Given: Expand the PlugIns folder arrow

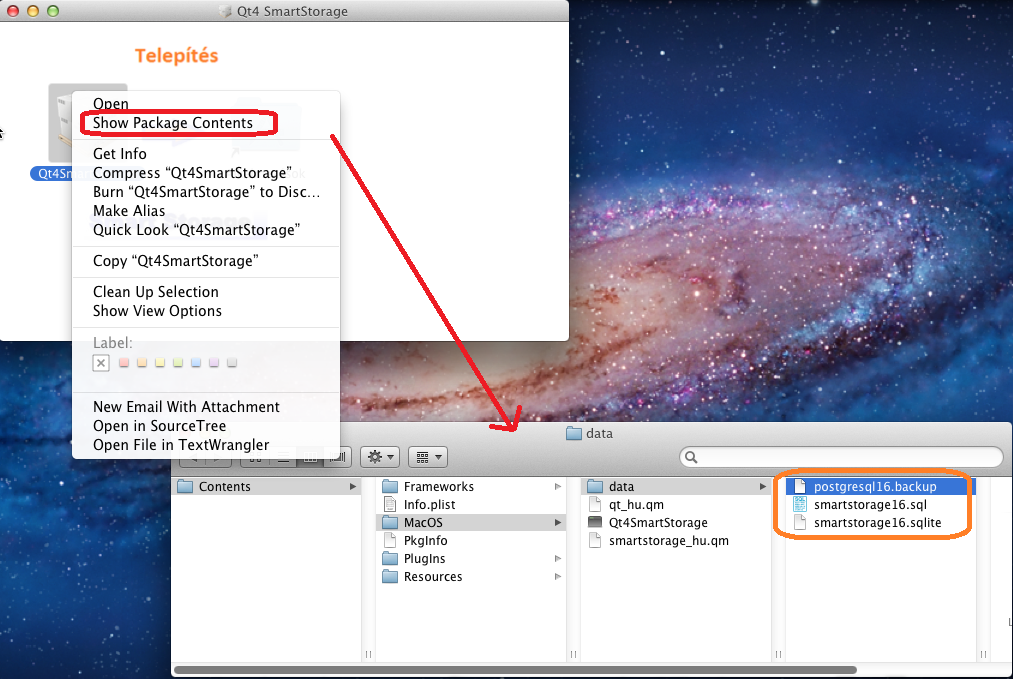Looking at the screenshot, I should tap(558, 559).
